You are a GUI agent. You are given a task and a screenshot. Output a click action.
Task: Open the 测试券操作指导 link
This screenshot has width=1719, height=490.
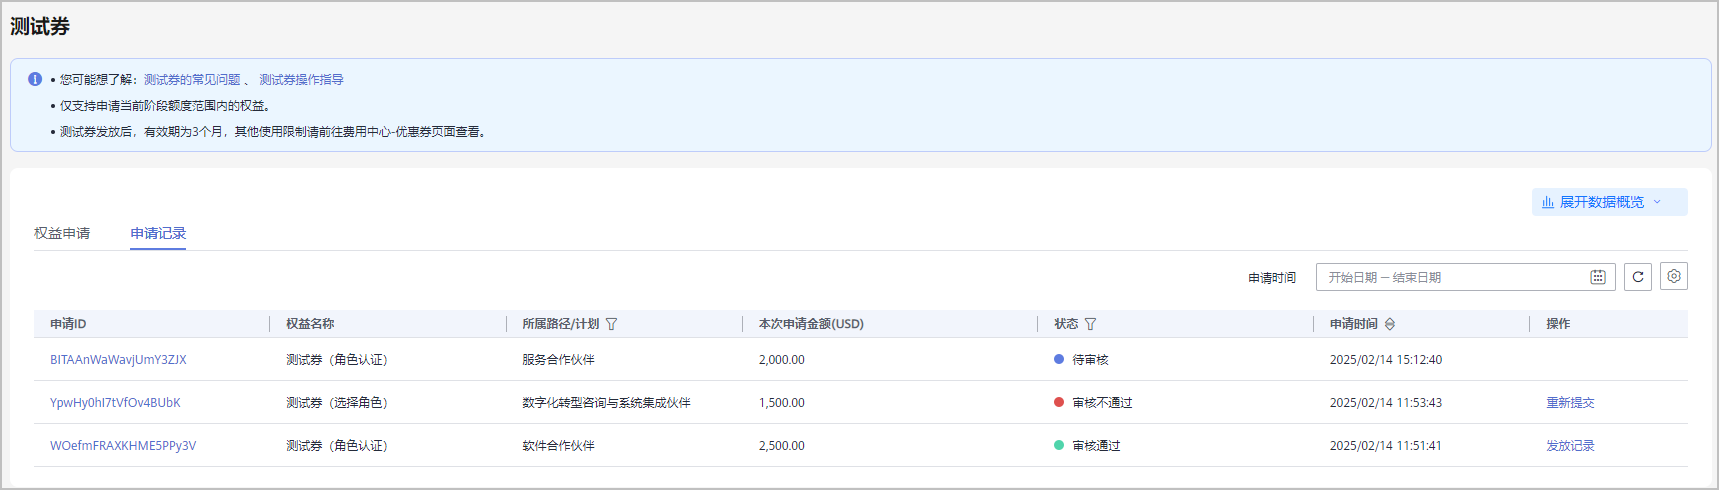tap(301, 80)
